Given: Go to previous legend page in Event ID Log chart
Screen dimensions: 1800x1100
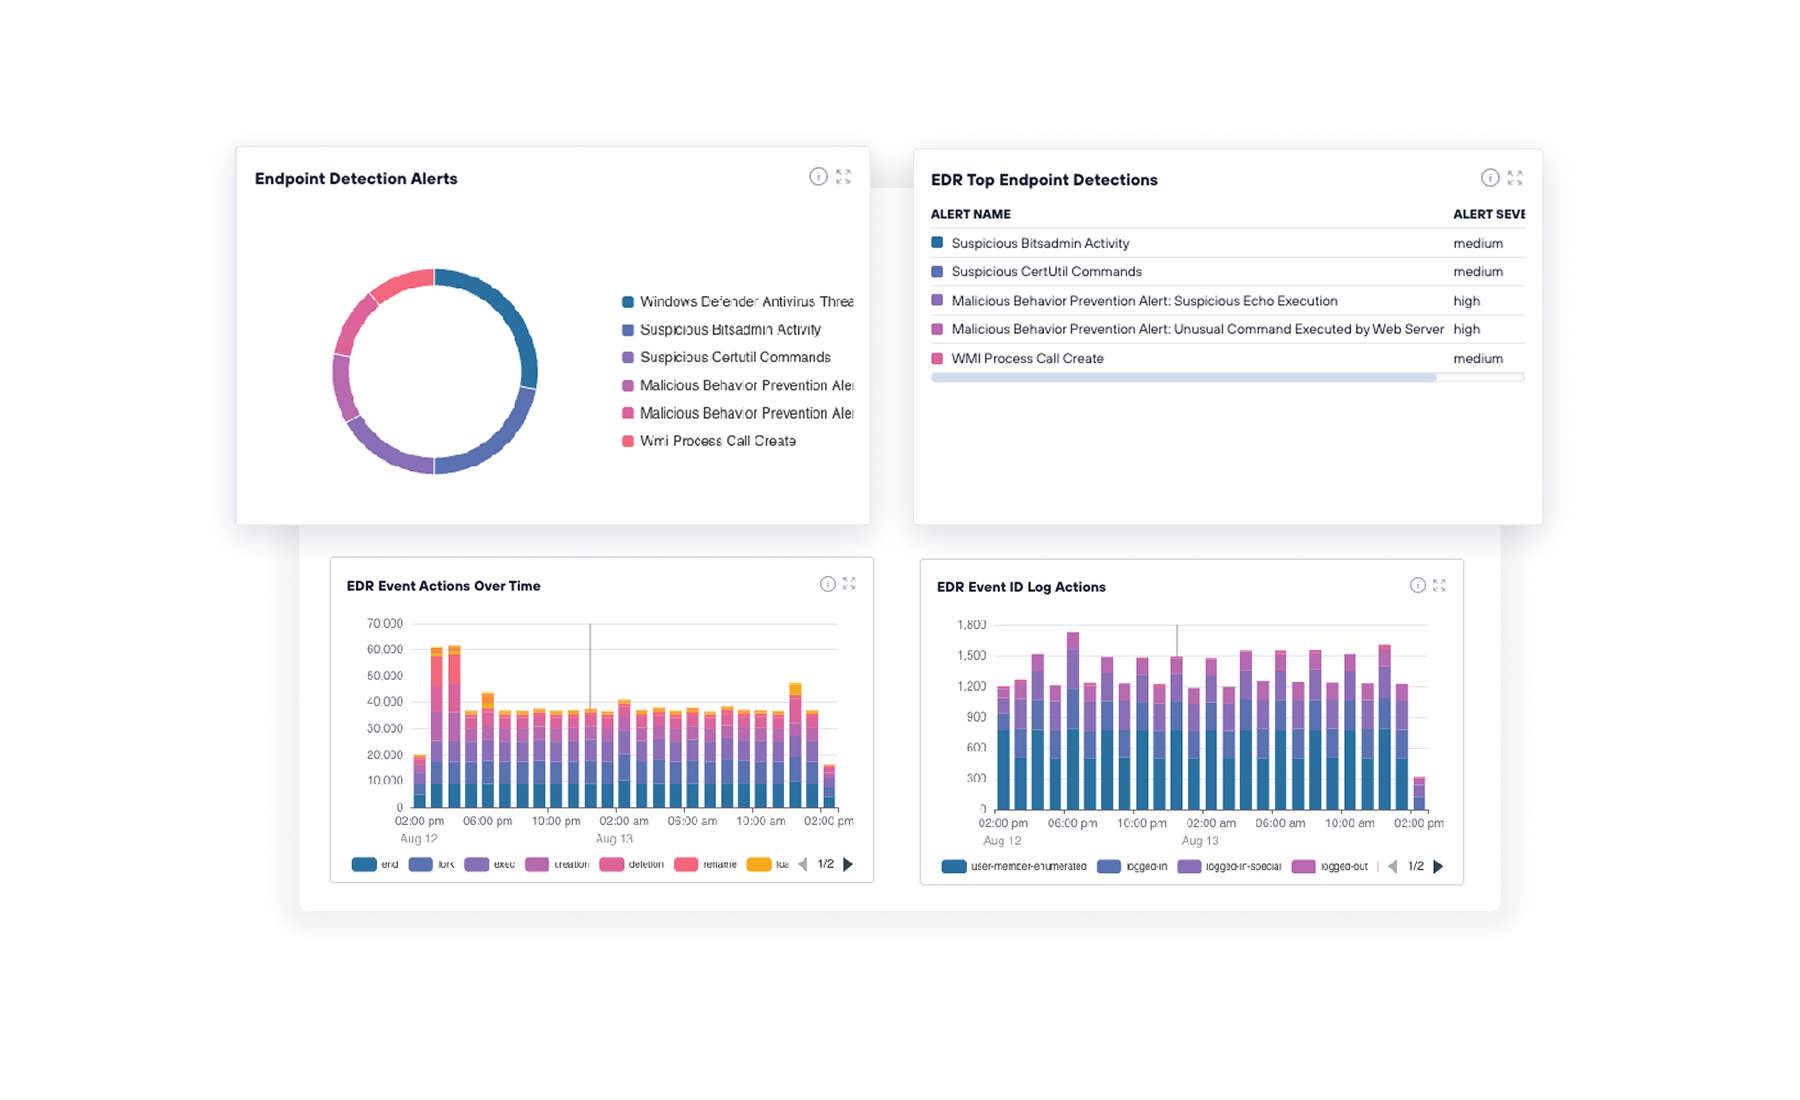Looking at the screenshot, I should pos(1392,866).
